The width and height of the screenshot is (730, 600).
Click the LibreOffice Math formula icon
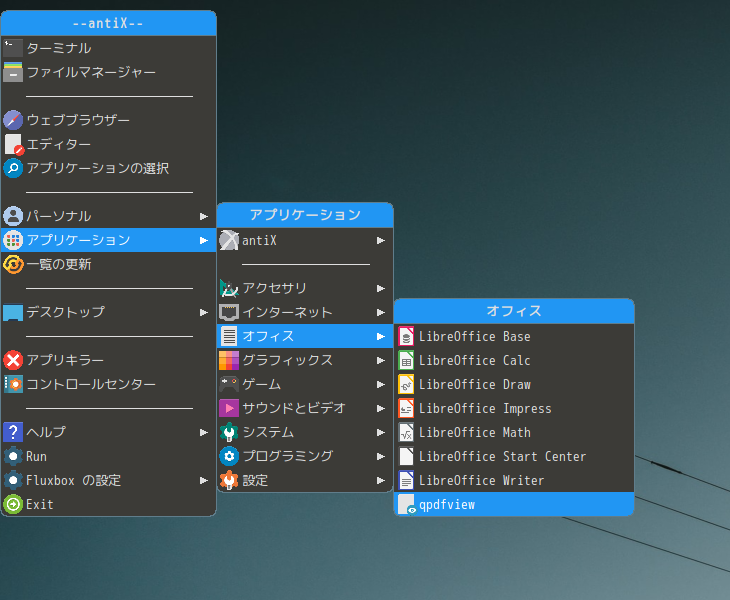pyautogui.click(x=406, y=432)
